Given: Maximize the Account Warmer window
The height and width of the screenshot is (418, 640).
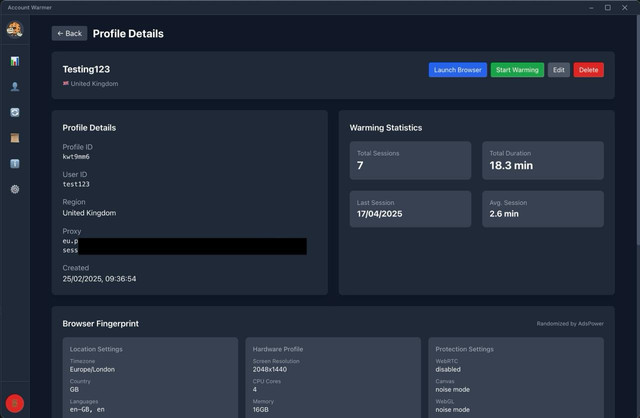Looking at the screenshot, I should pyautogui.click(x=608, y=8).
